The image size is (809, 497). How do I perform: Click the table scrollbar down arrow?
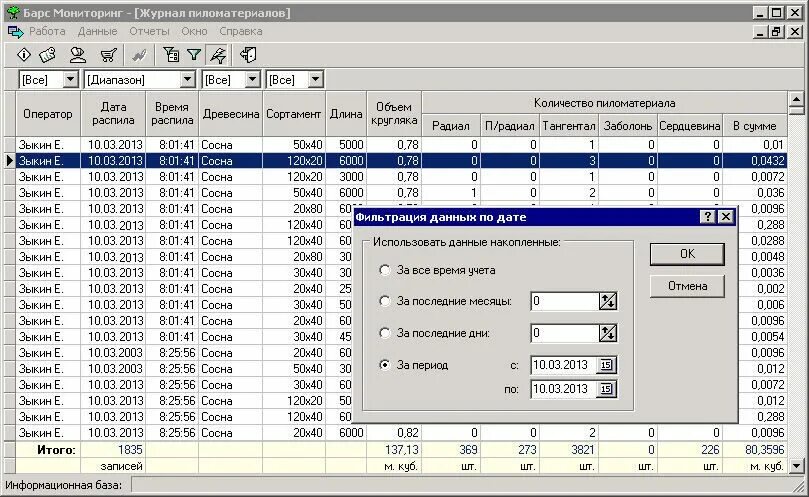pos(796,466)
